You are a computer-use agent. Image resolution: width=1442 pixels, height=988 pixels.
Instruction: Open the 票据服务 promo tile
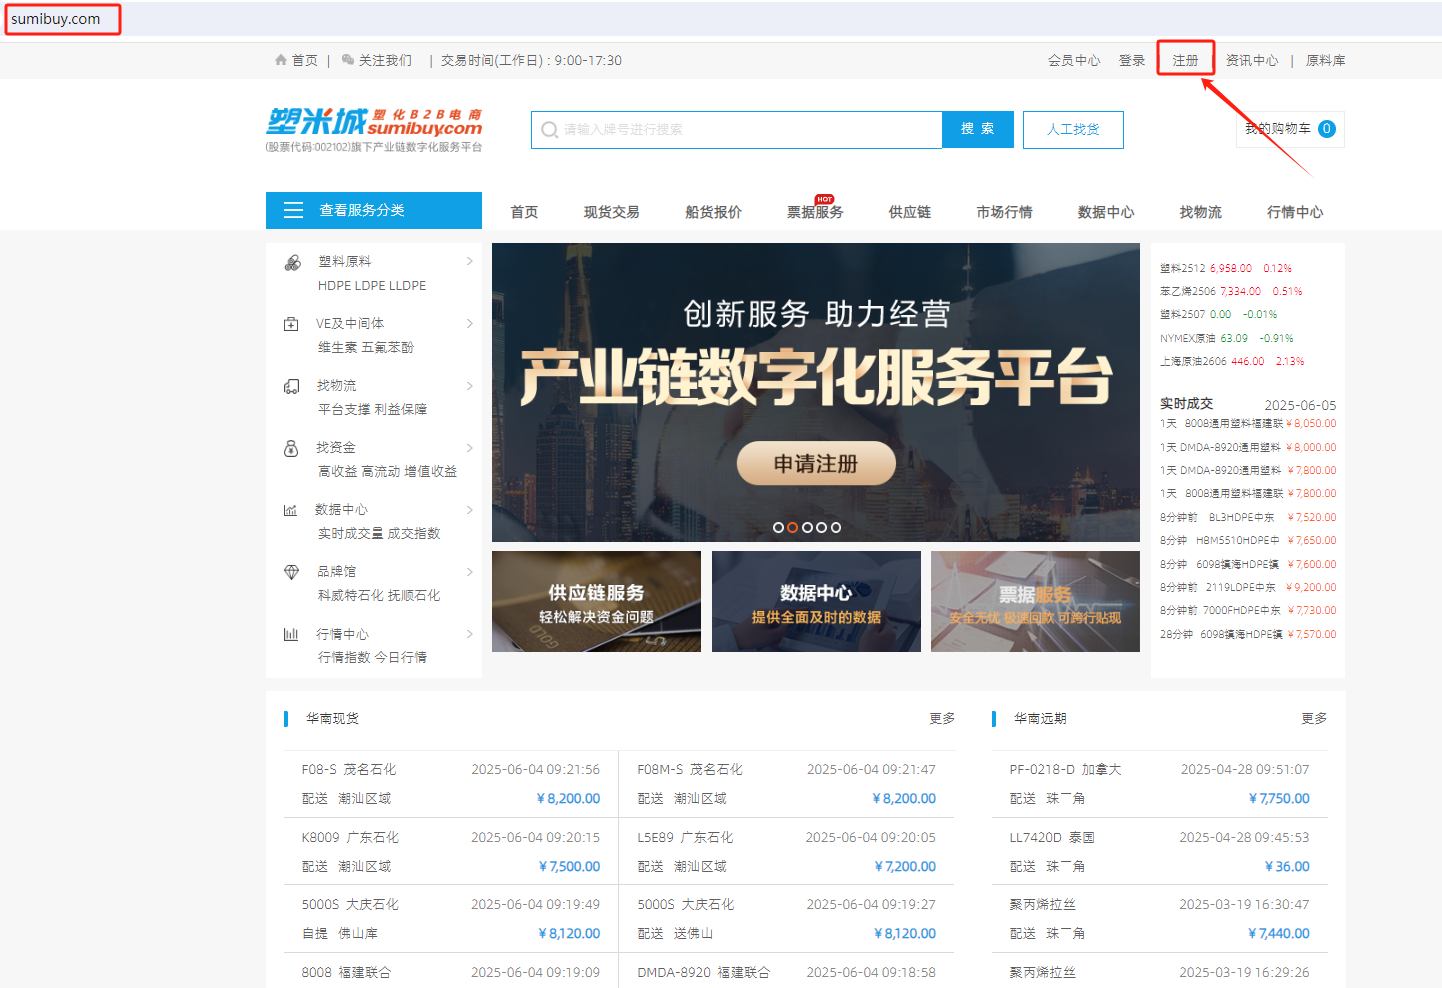pos(1035,601)
